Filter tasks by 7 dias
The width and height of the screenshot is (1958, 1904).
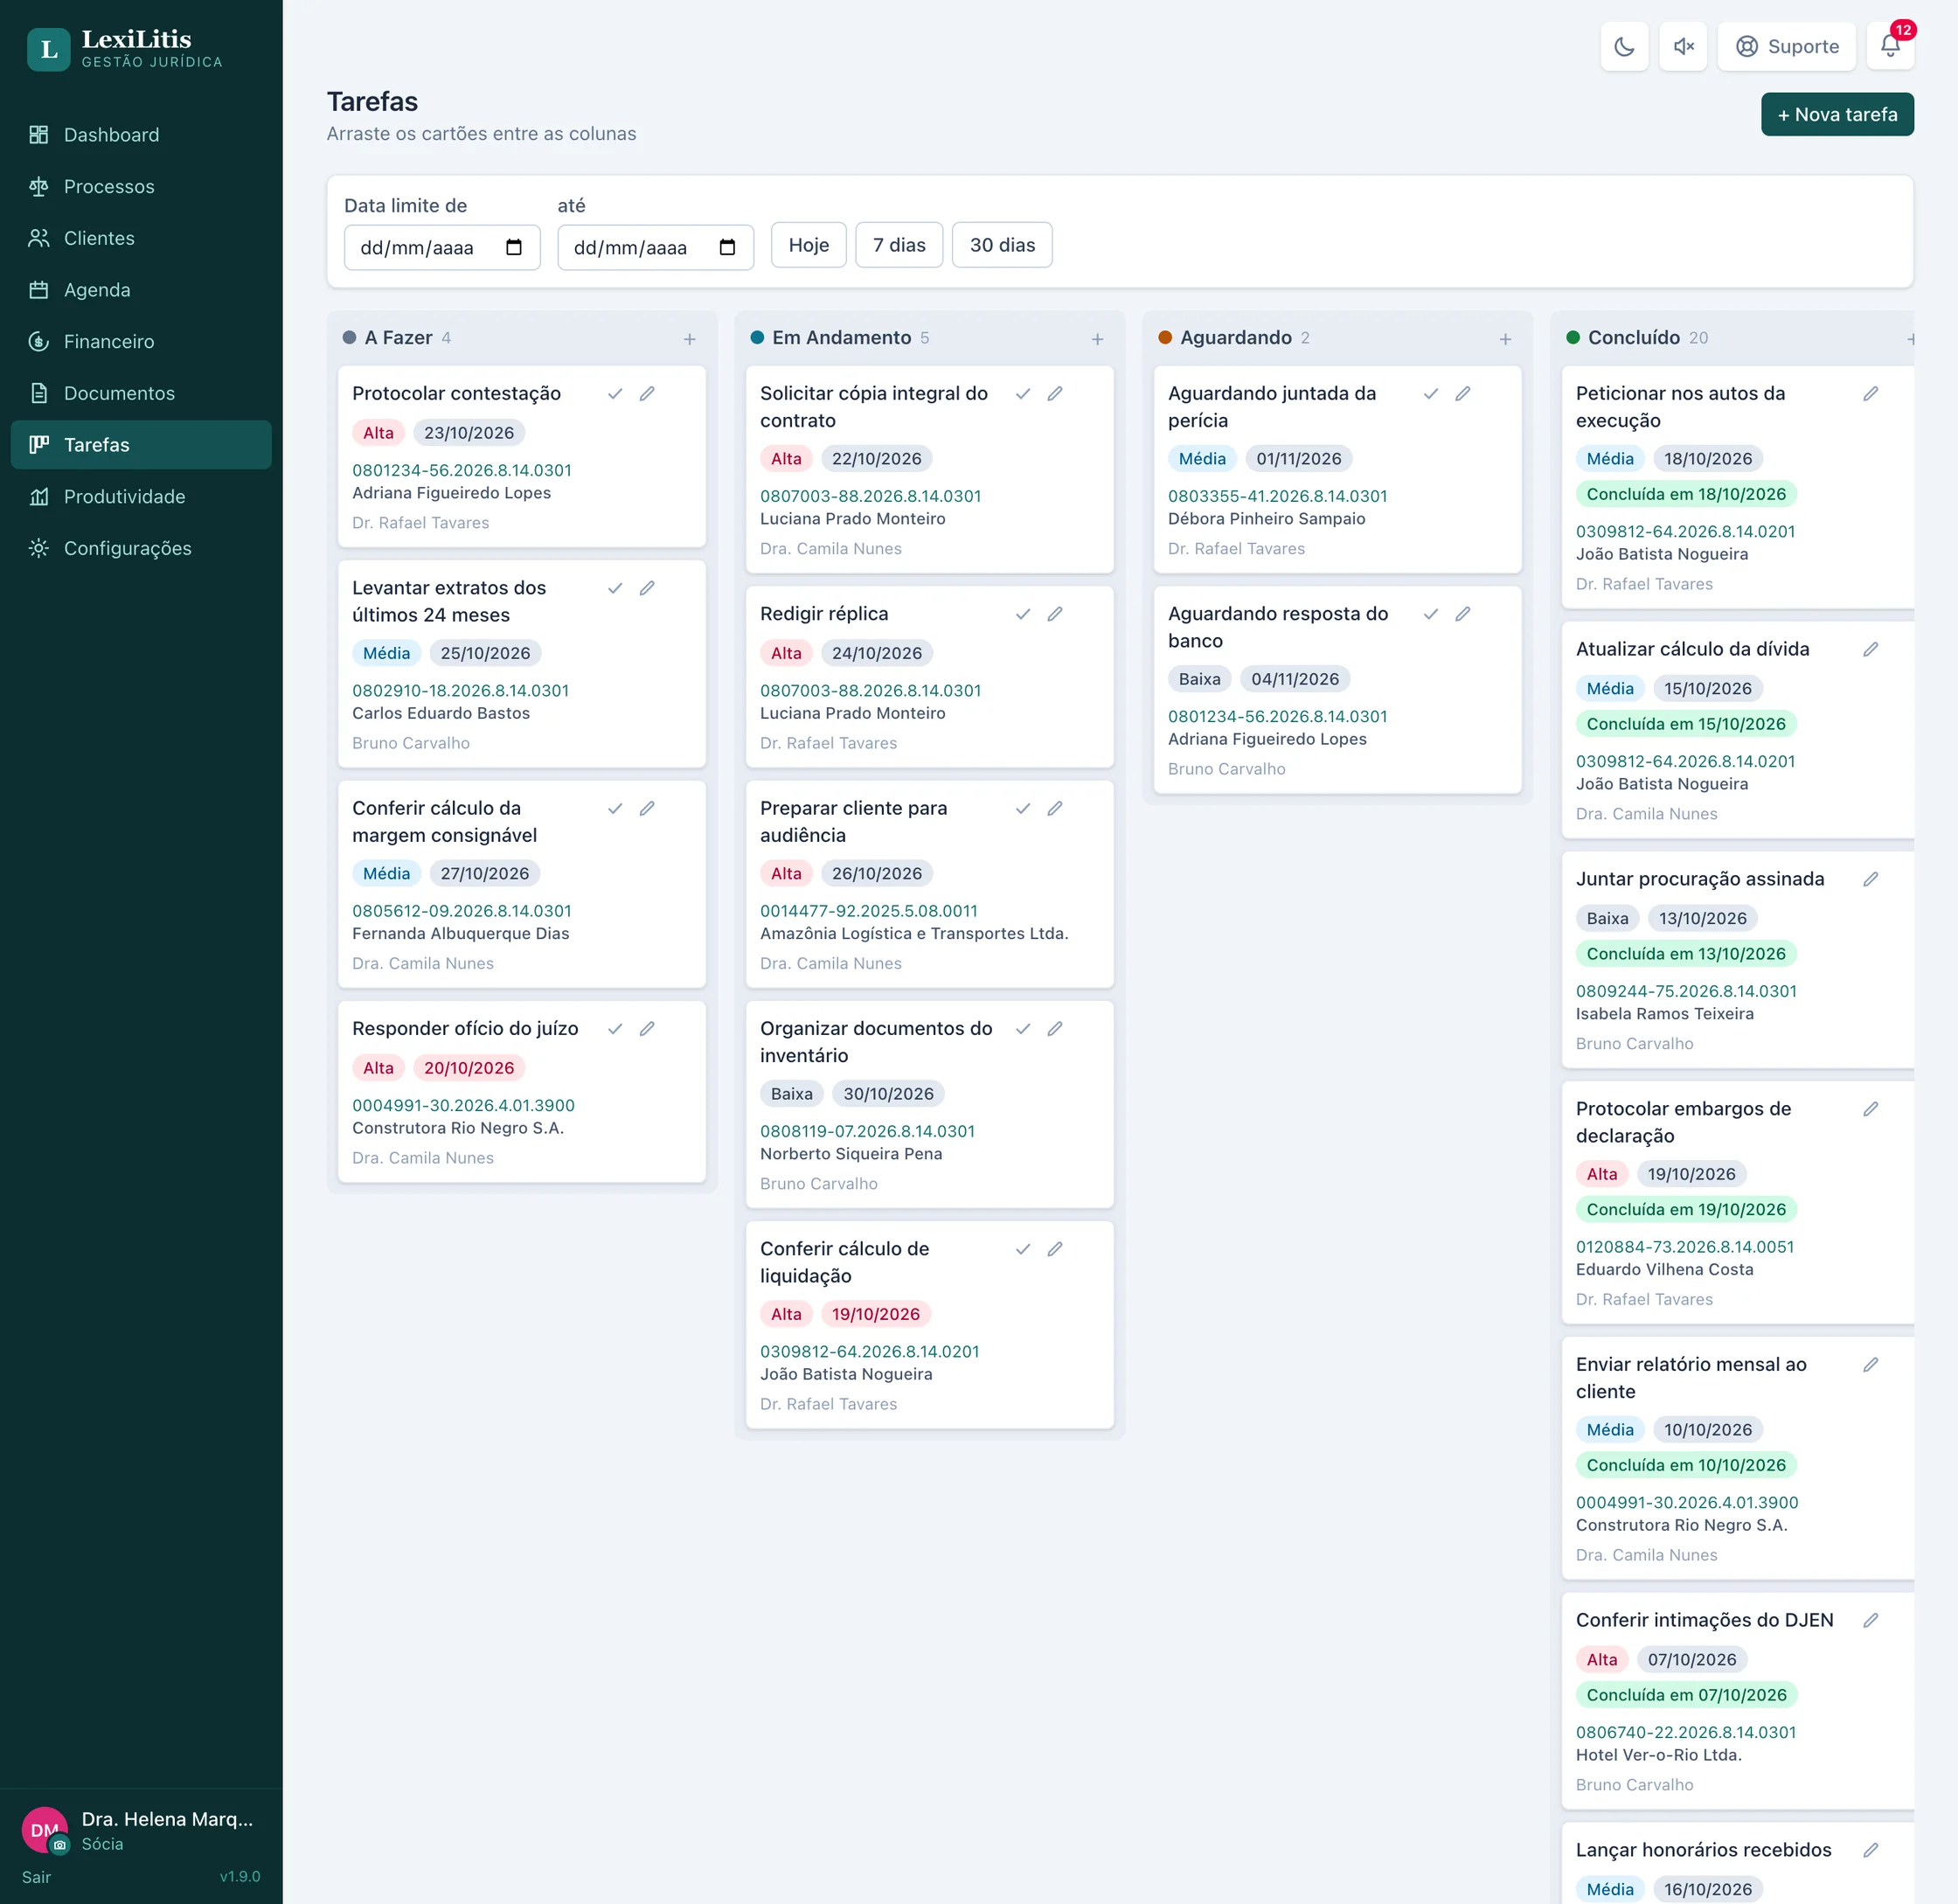899,245
